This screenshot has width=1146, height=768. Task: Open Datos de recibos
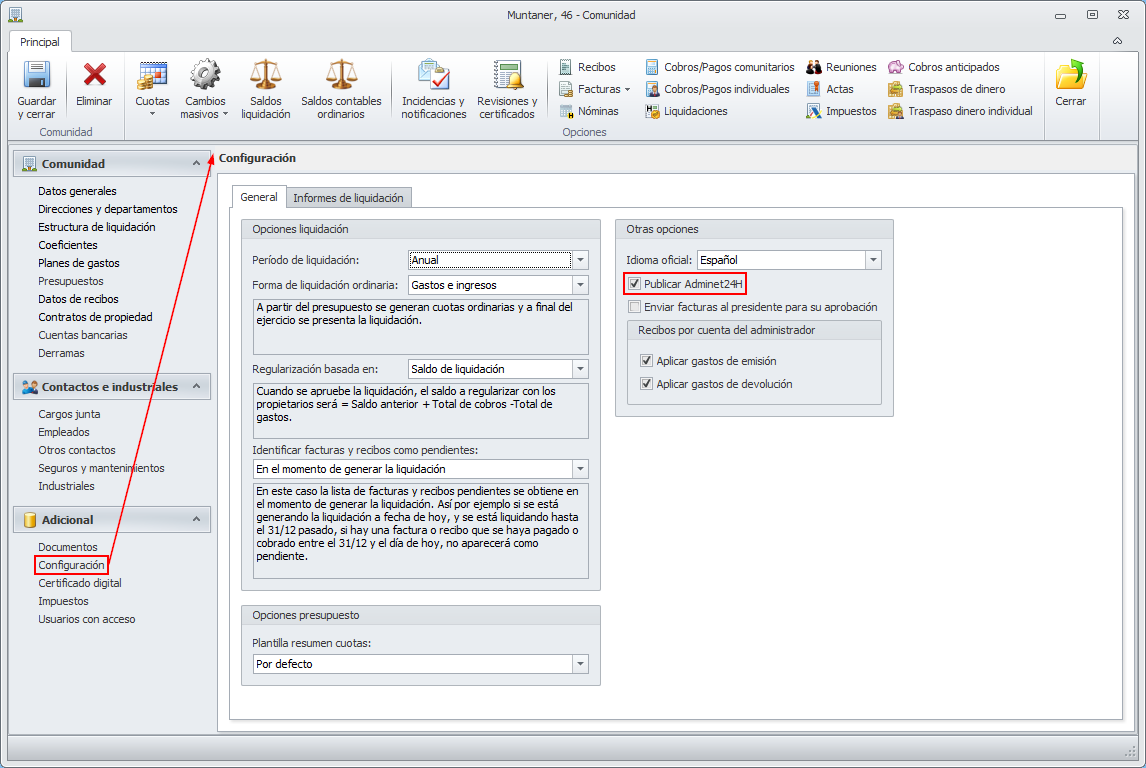coord(78,299)
